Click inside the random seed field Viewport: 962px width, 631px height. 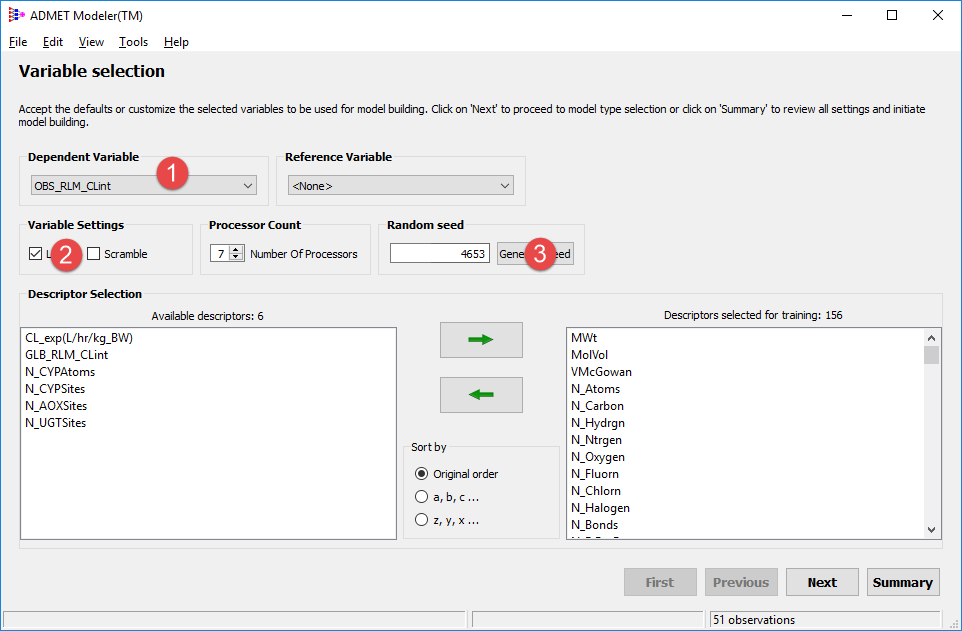(x=440, y=254)
